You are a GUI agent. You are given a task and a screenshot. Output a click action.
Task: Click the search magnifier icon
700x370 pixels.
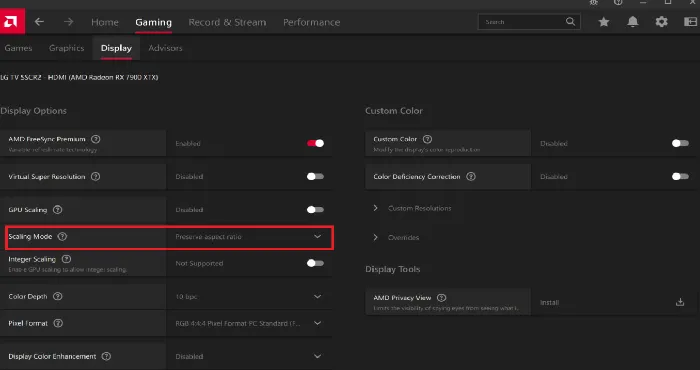coord(570,21)
